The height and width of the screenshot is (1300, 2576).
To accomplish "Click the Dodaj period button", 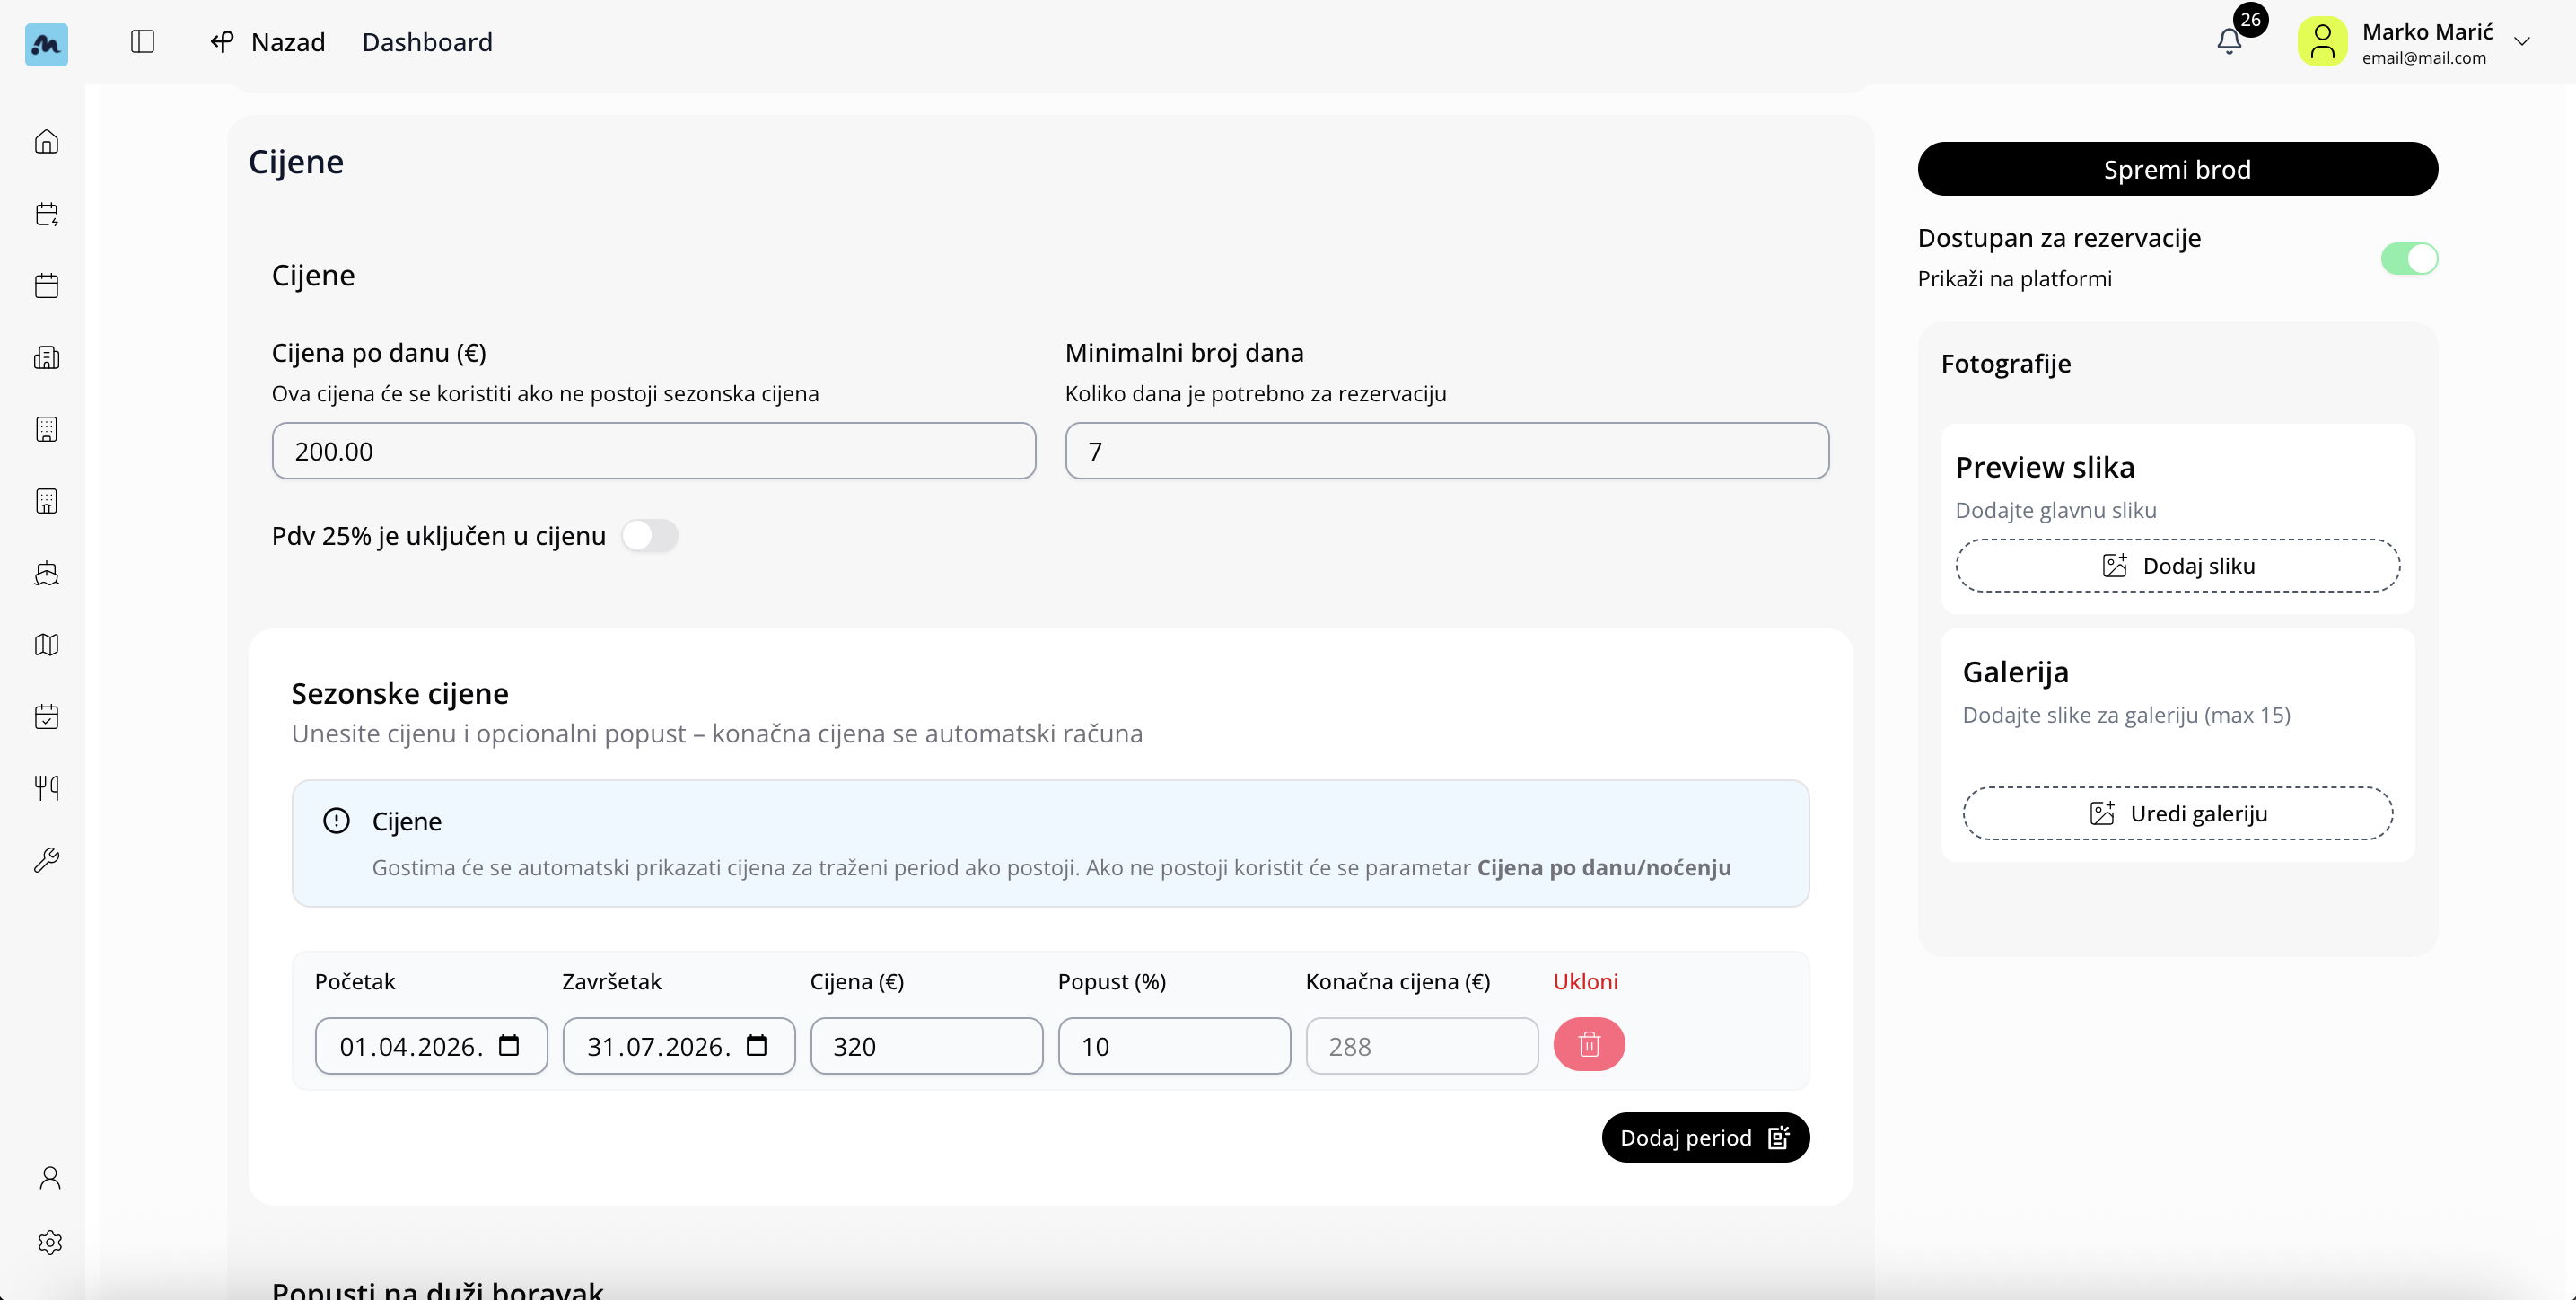I will click(x=1704, y=1138).
